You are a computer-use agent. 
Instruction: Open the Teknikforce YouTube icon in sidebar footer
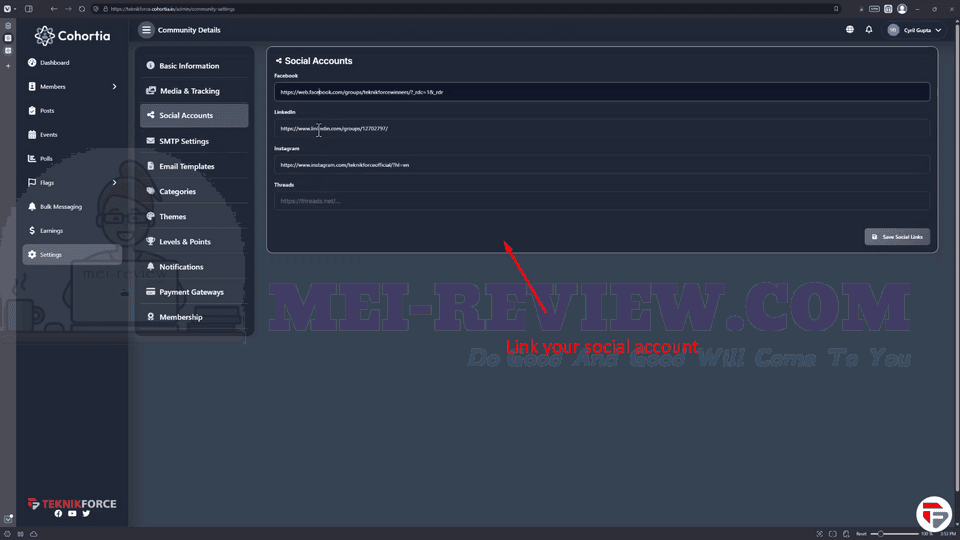point(72,514)
